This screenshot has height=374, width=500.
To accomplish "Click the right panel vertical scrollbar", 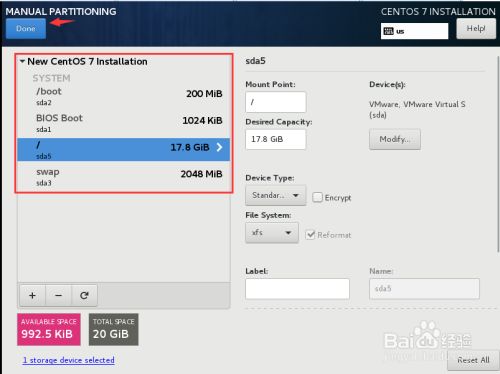I will pyautogui.click(x=498, y=153).
